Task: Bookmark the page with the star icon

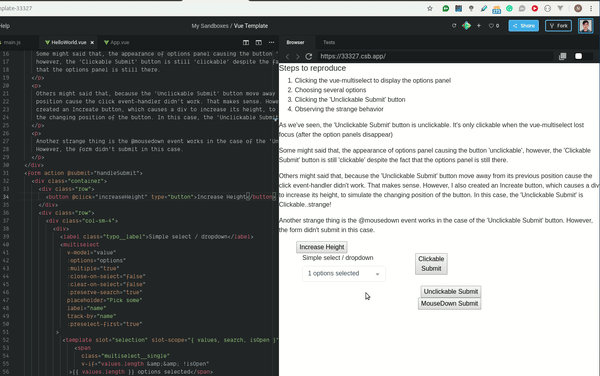Action: tap(430, 8)
